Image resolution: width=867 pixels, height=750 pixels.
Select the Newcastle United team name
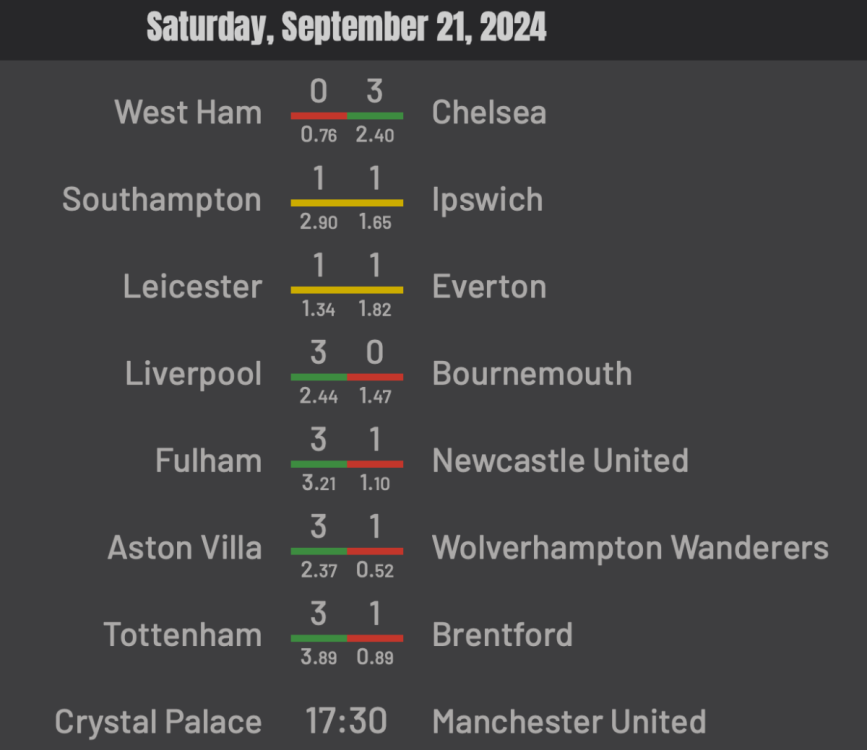tap(561, 460)
